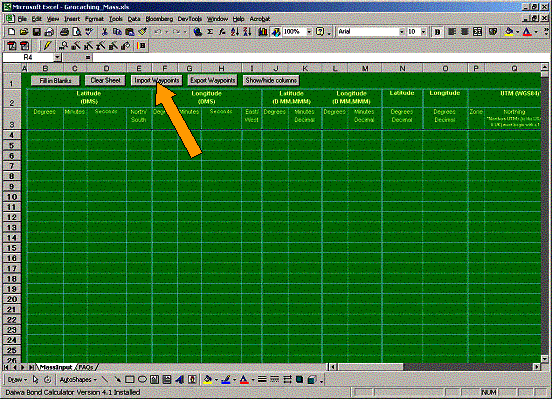Screen dimensions: 552x399
Task: Toggle left text alignment
Action: click(x=452, y=32)
